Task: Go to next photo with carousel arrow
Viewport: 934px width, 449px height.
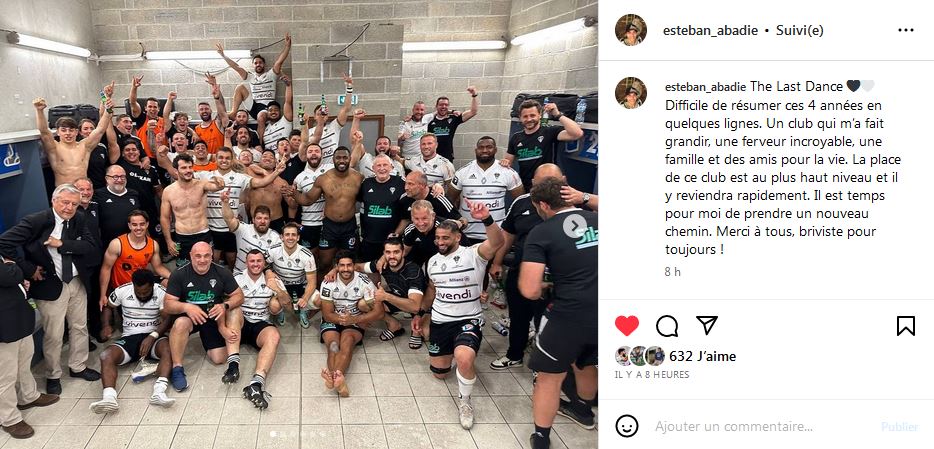Action: point(575,226)
